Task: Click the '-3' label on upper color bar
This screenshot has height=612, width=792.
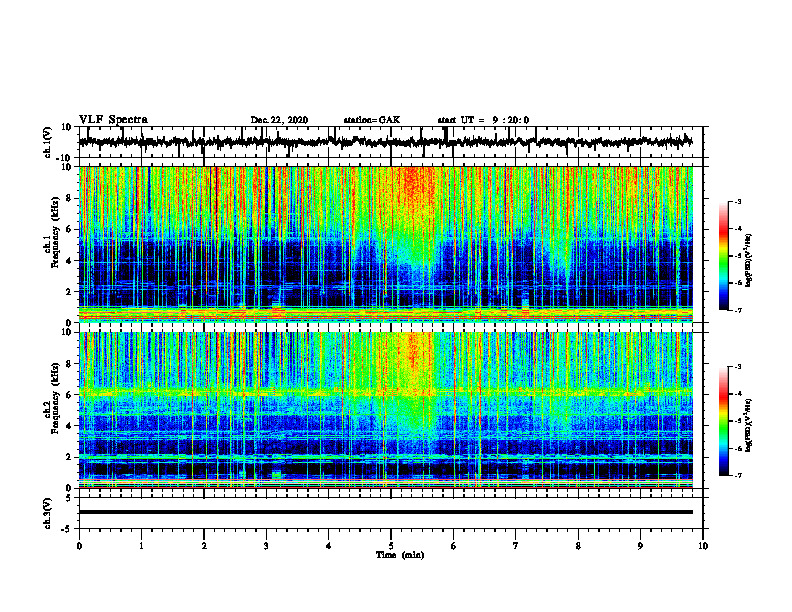Action: tap(737, 202)
